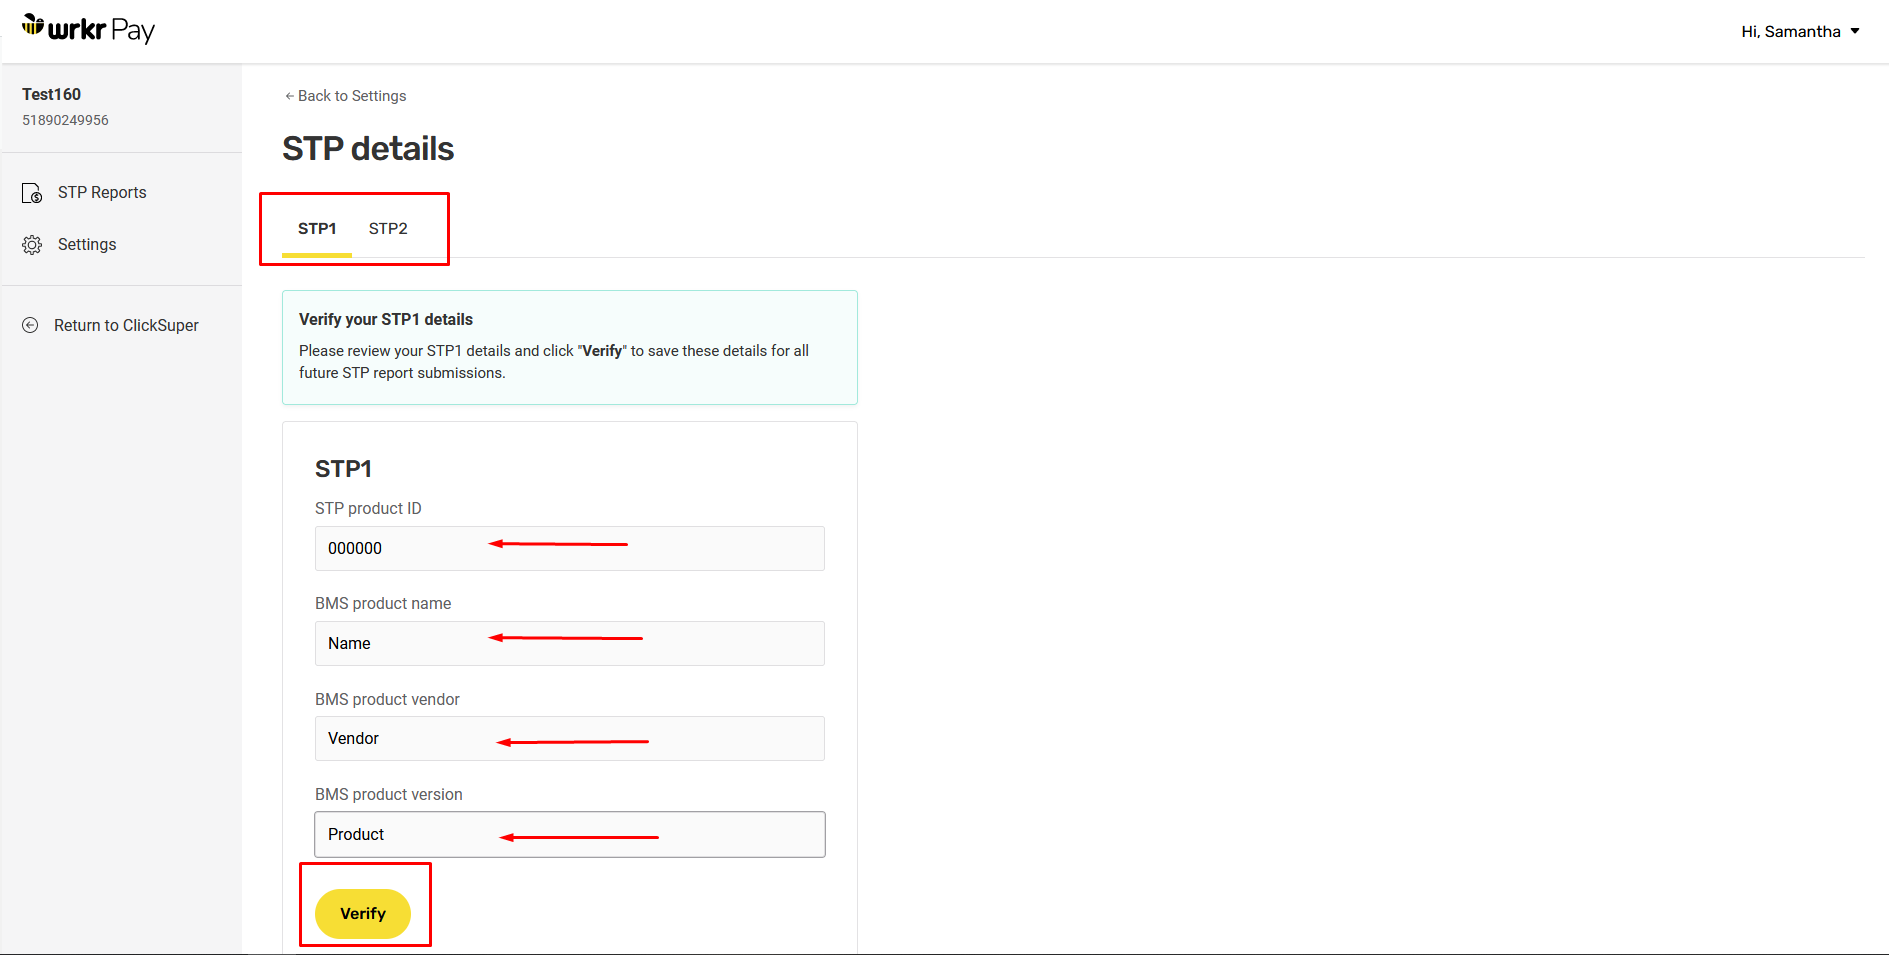
Task: Click the Return to ClickSuper circular arrow icon
Action: coord(30,325)
